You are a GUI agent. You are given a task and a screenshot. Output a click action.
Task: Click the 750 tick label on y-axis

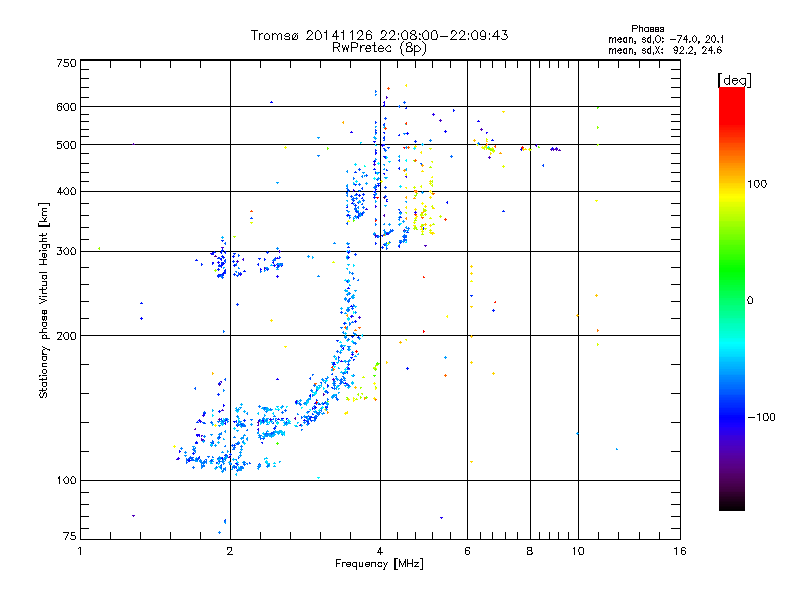point(66,62)
